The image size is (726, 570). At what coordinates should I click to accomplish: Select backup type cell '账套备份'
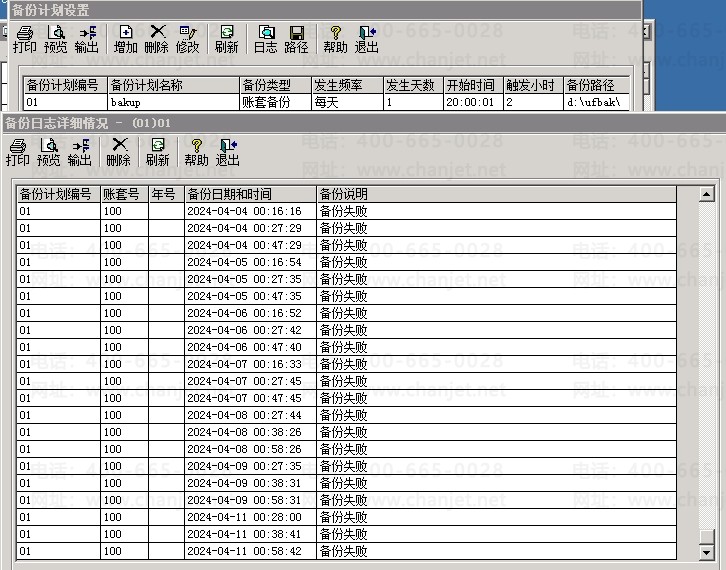pyautogui.click(x=275, y=102)
